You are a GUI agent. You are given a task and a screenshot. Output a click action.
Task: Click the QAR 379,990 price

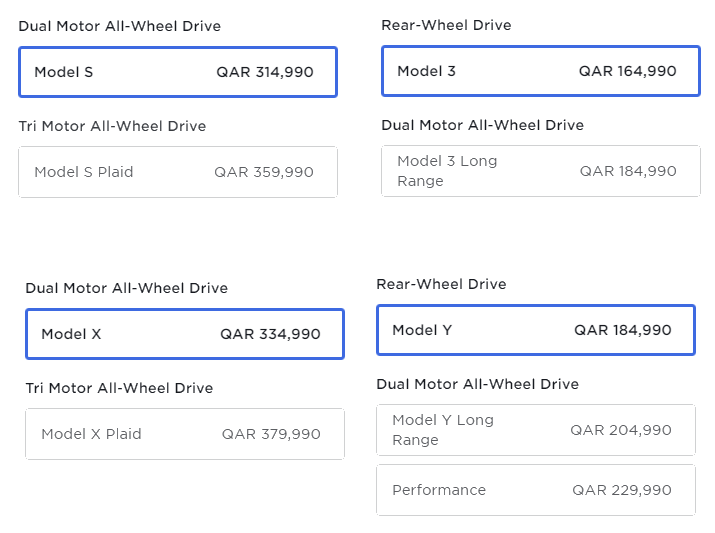pyautogui.click(x=271, y=434)
